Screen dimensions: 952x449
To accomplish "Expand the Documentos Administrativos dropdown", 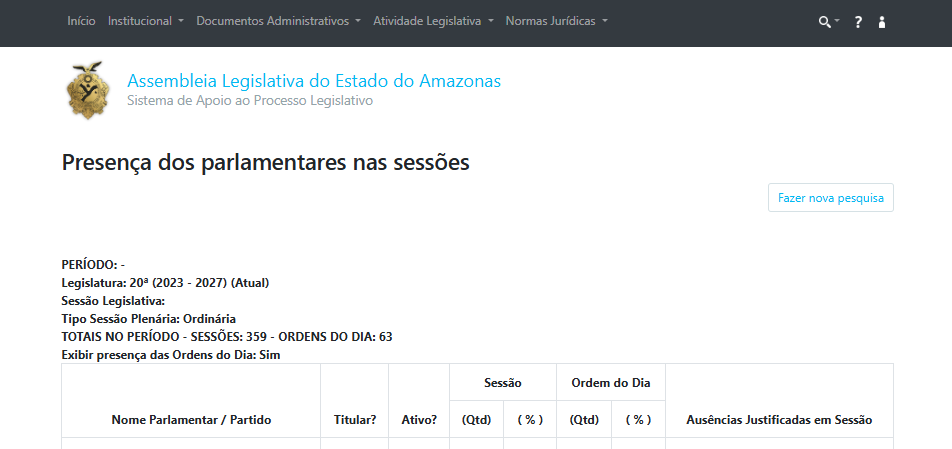I will pos(279,21).
